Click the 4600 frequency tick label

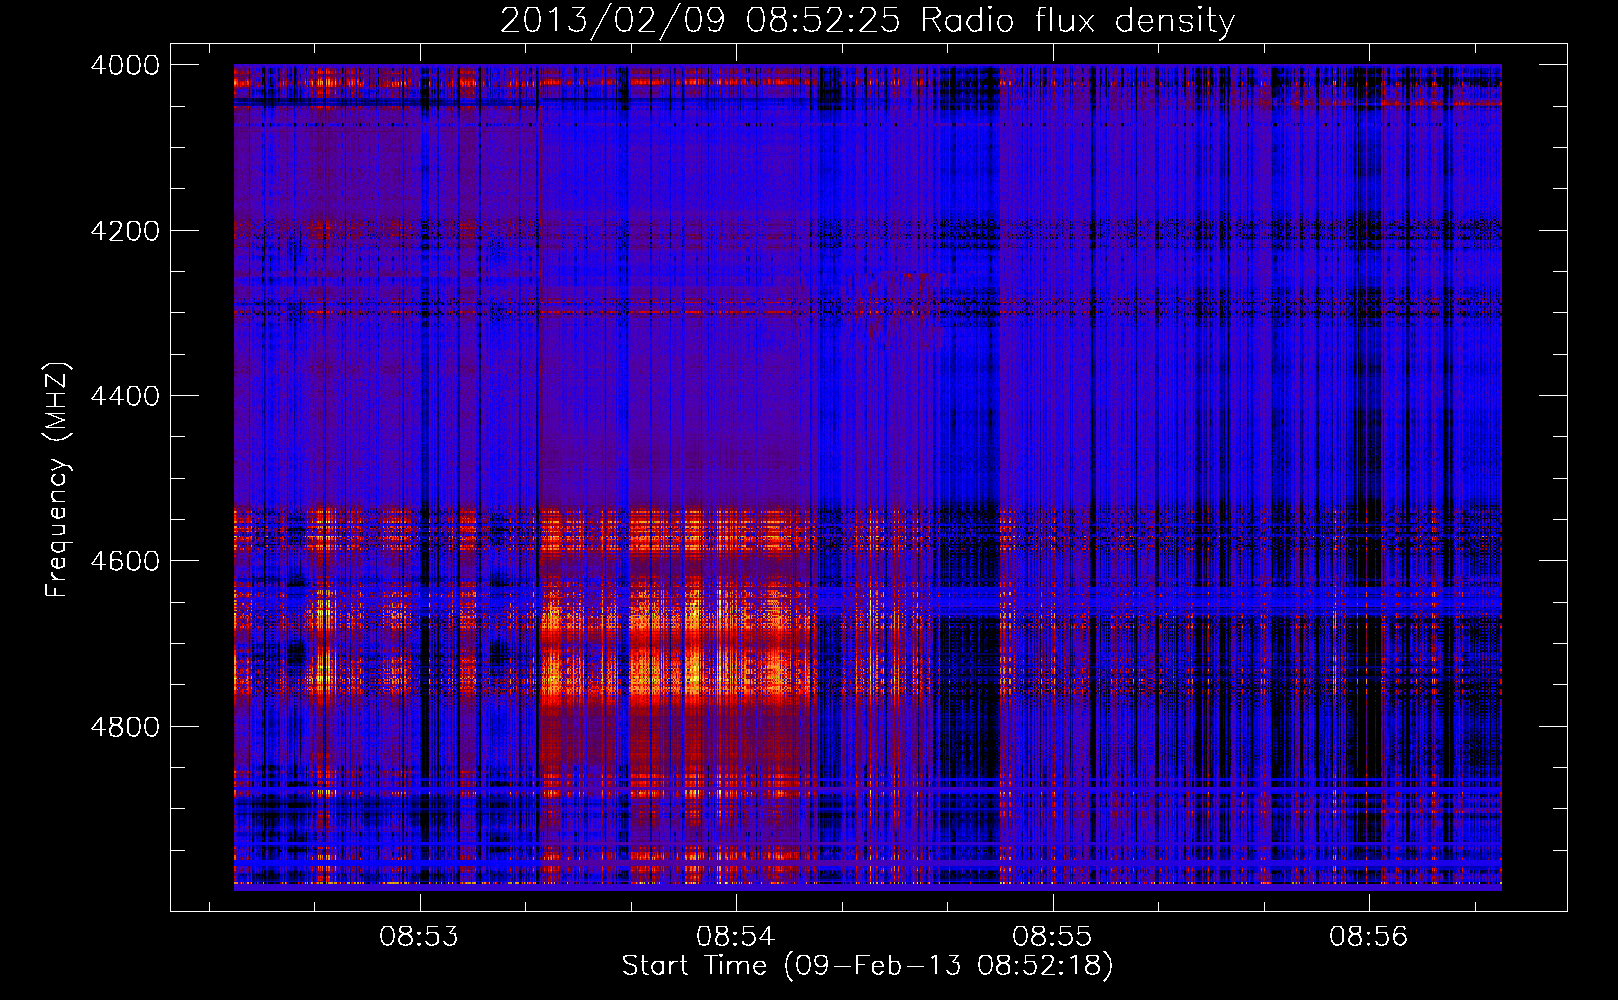pyautogui.click(x=125, y=561)
